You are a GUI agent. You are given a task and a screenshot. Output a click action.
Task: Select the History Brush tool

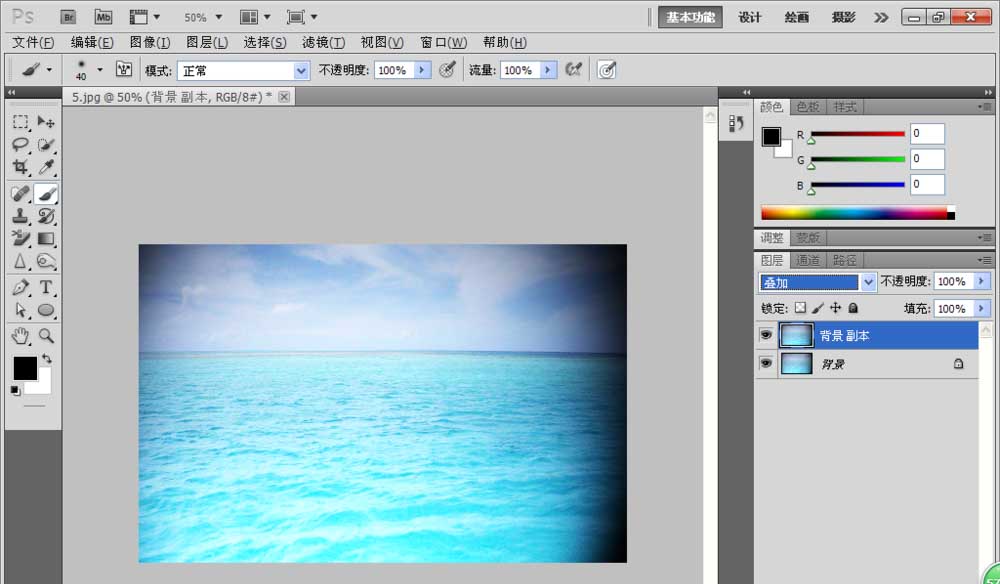click(x=46, y=216)
